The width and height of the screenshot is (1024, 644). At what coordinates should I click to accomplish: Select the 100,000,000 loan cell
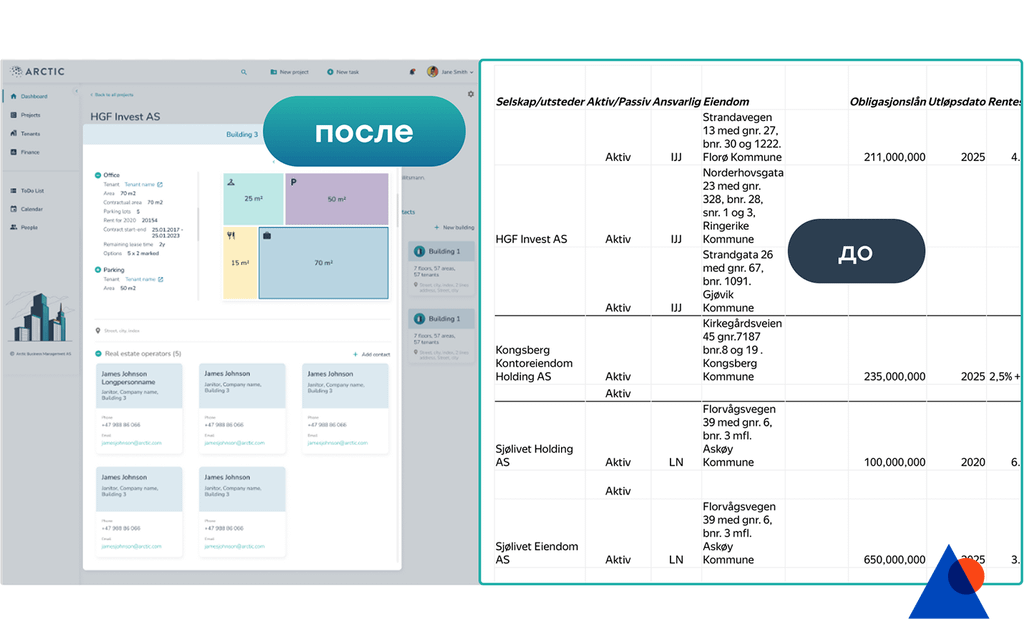(888, 436)
